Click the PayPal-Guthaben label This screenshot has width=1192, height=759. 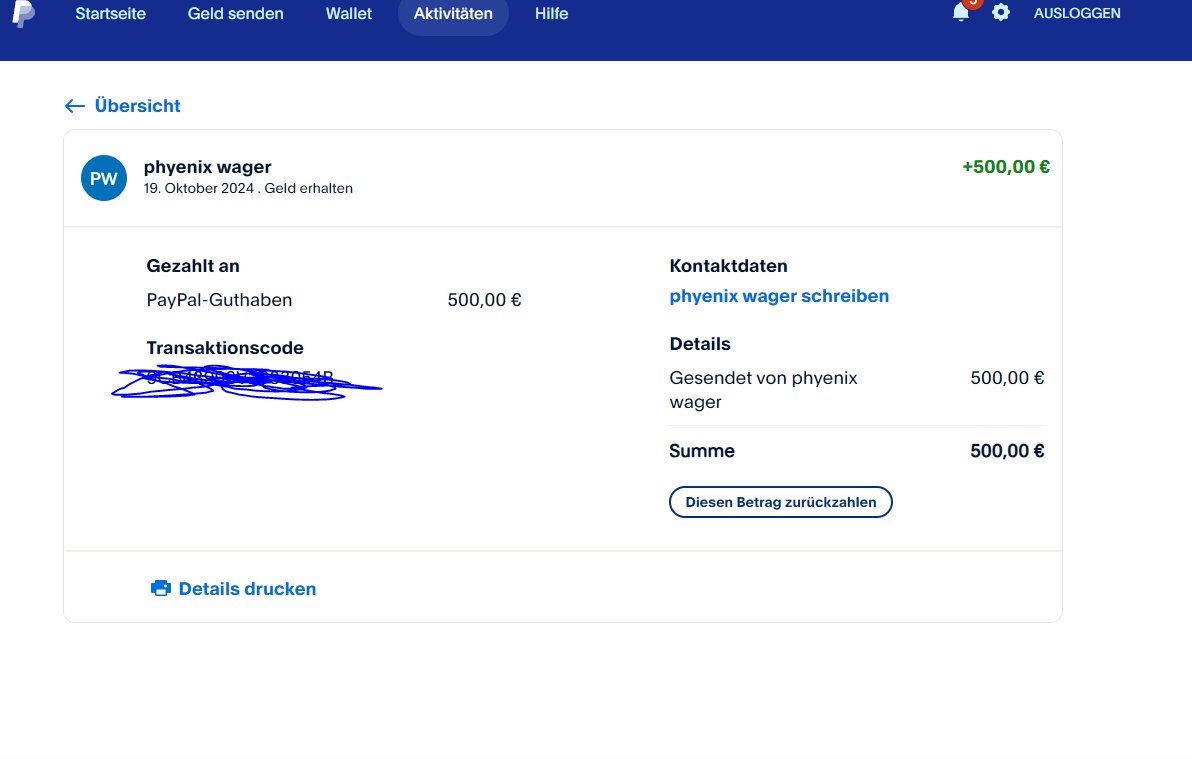point(219,300)
